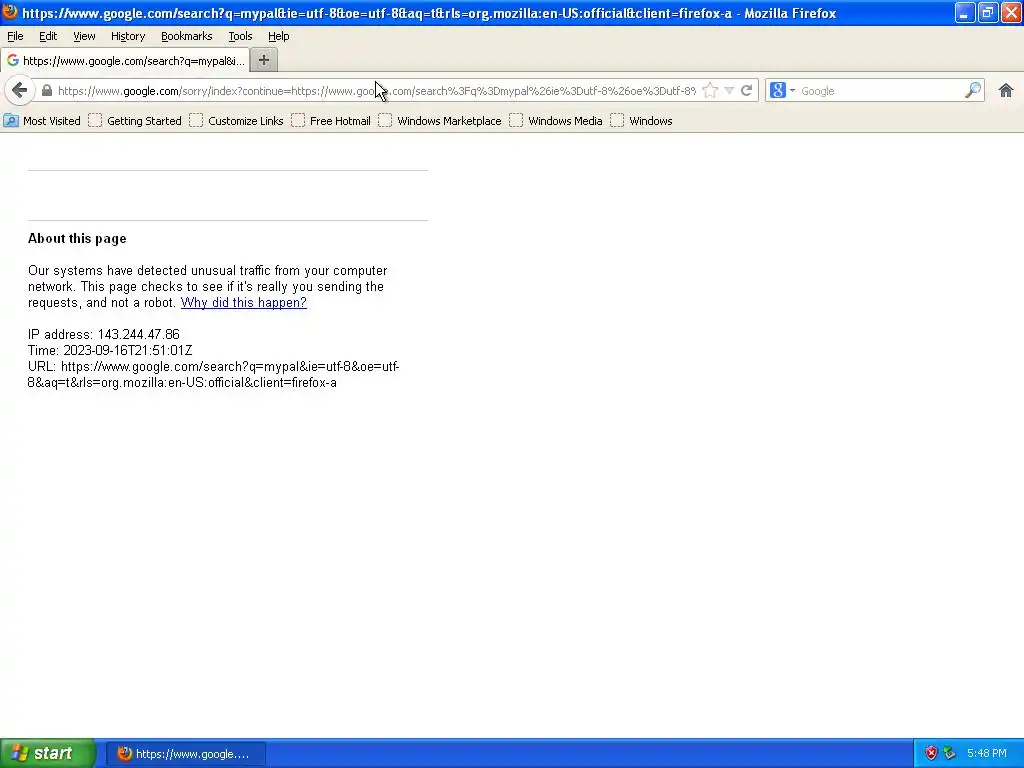
Task: Open the Tools menu
Action: point(240,37)
